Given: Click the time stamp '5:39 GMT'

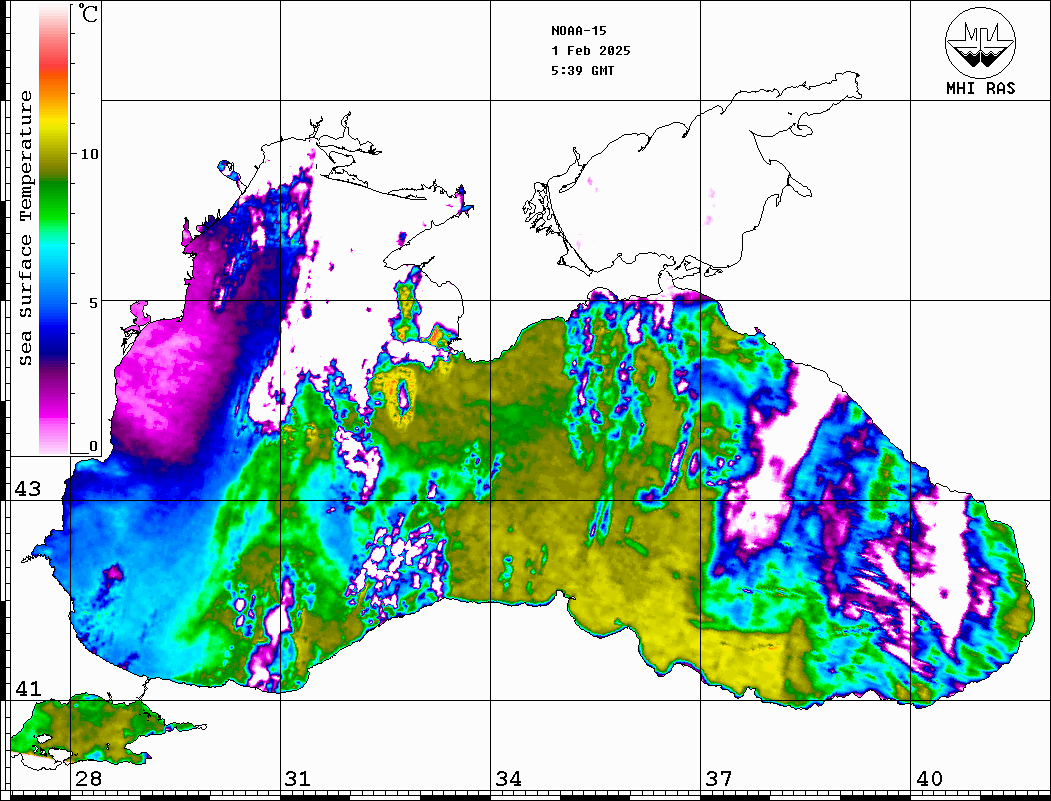Looking at the screenshot, I should click(582, 70).
